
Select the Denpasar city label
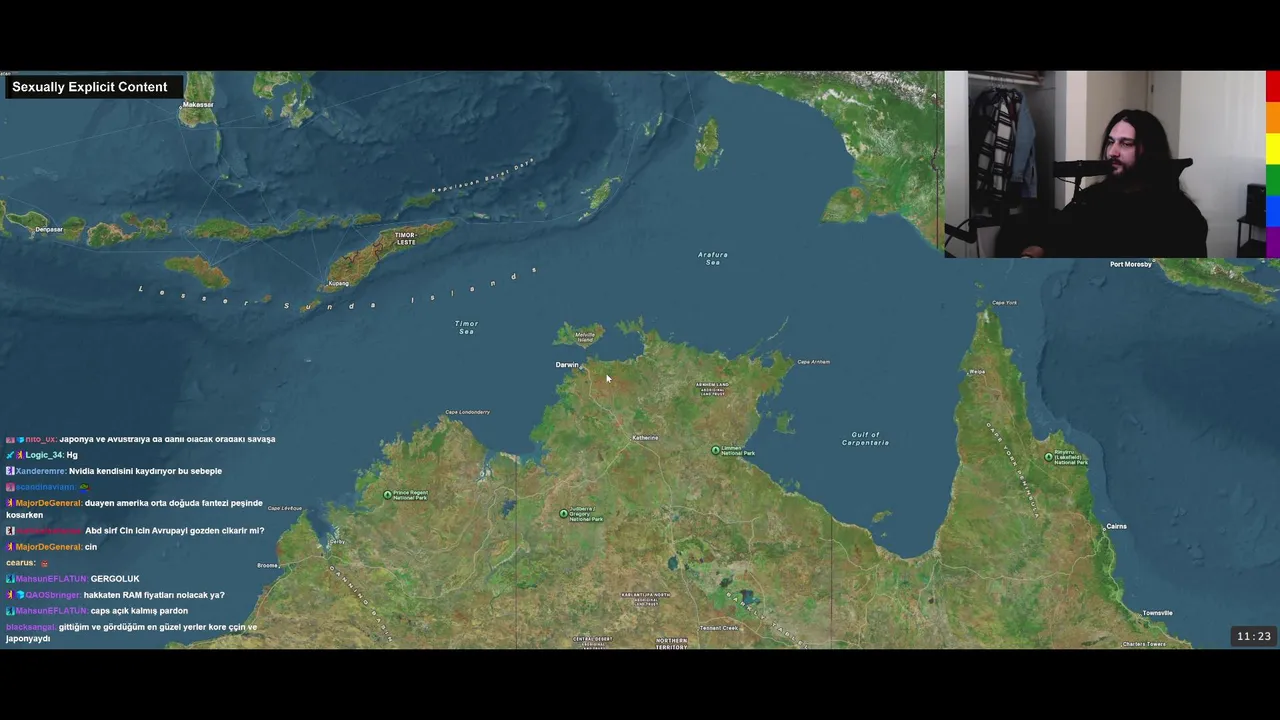click(x=49, y=229)
